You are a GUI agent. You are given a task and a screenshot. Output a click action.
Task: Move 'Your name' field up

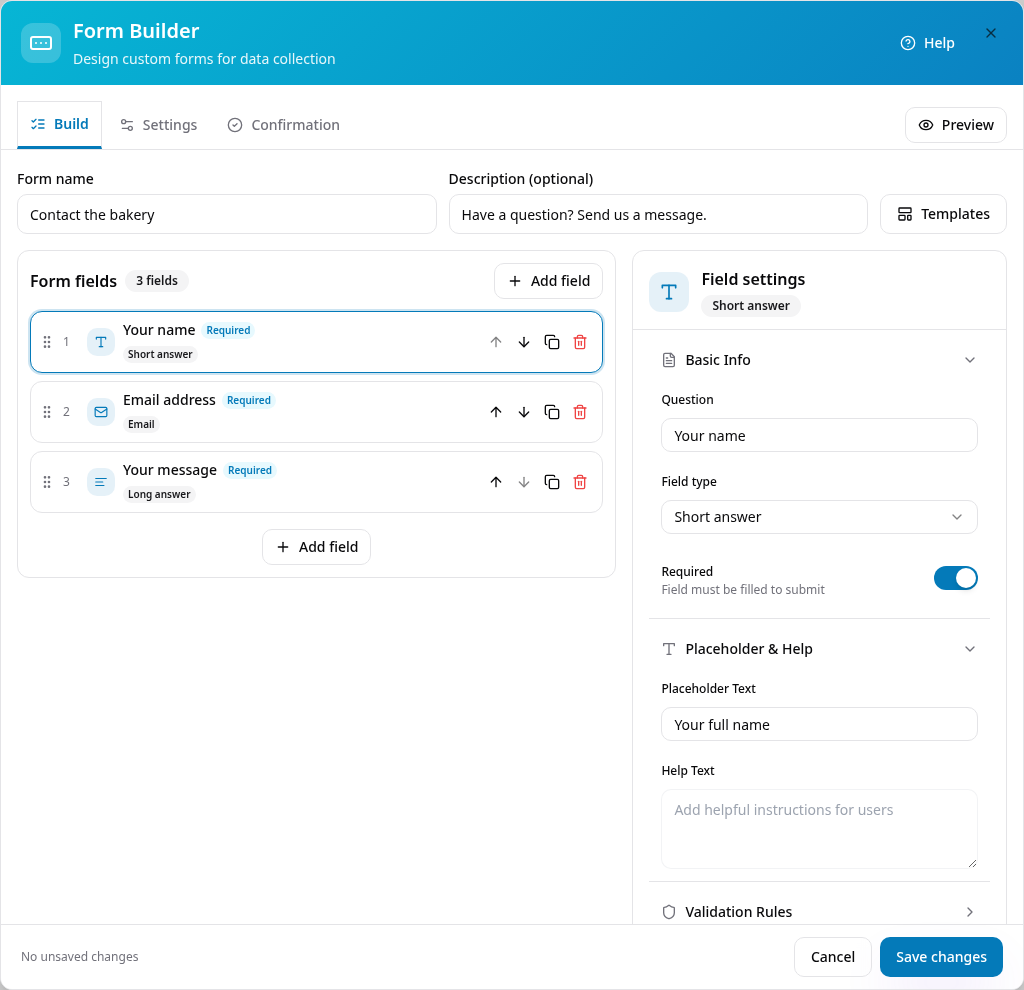coord(496,342)
